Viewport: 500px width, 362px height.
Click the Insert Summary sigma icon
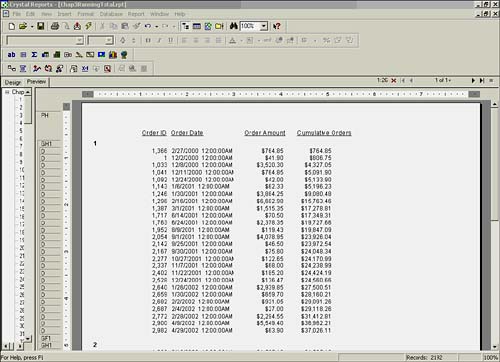pyautogui.click(x=34, y=55)
